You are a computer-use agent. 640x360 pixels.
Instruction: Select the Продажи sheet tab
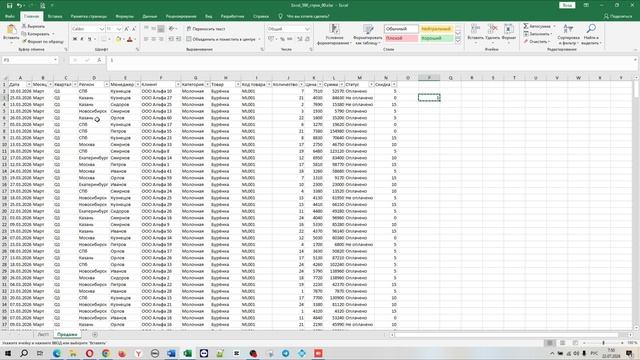(x=67, y=334)
